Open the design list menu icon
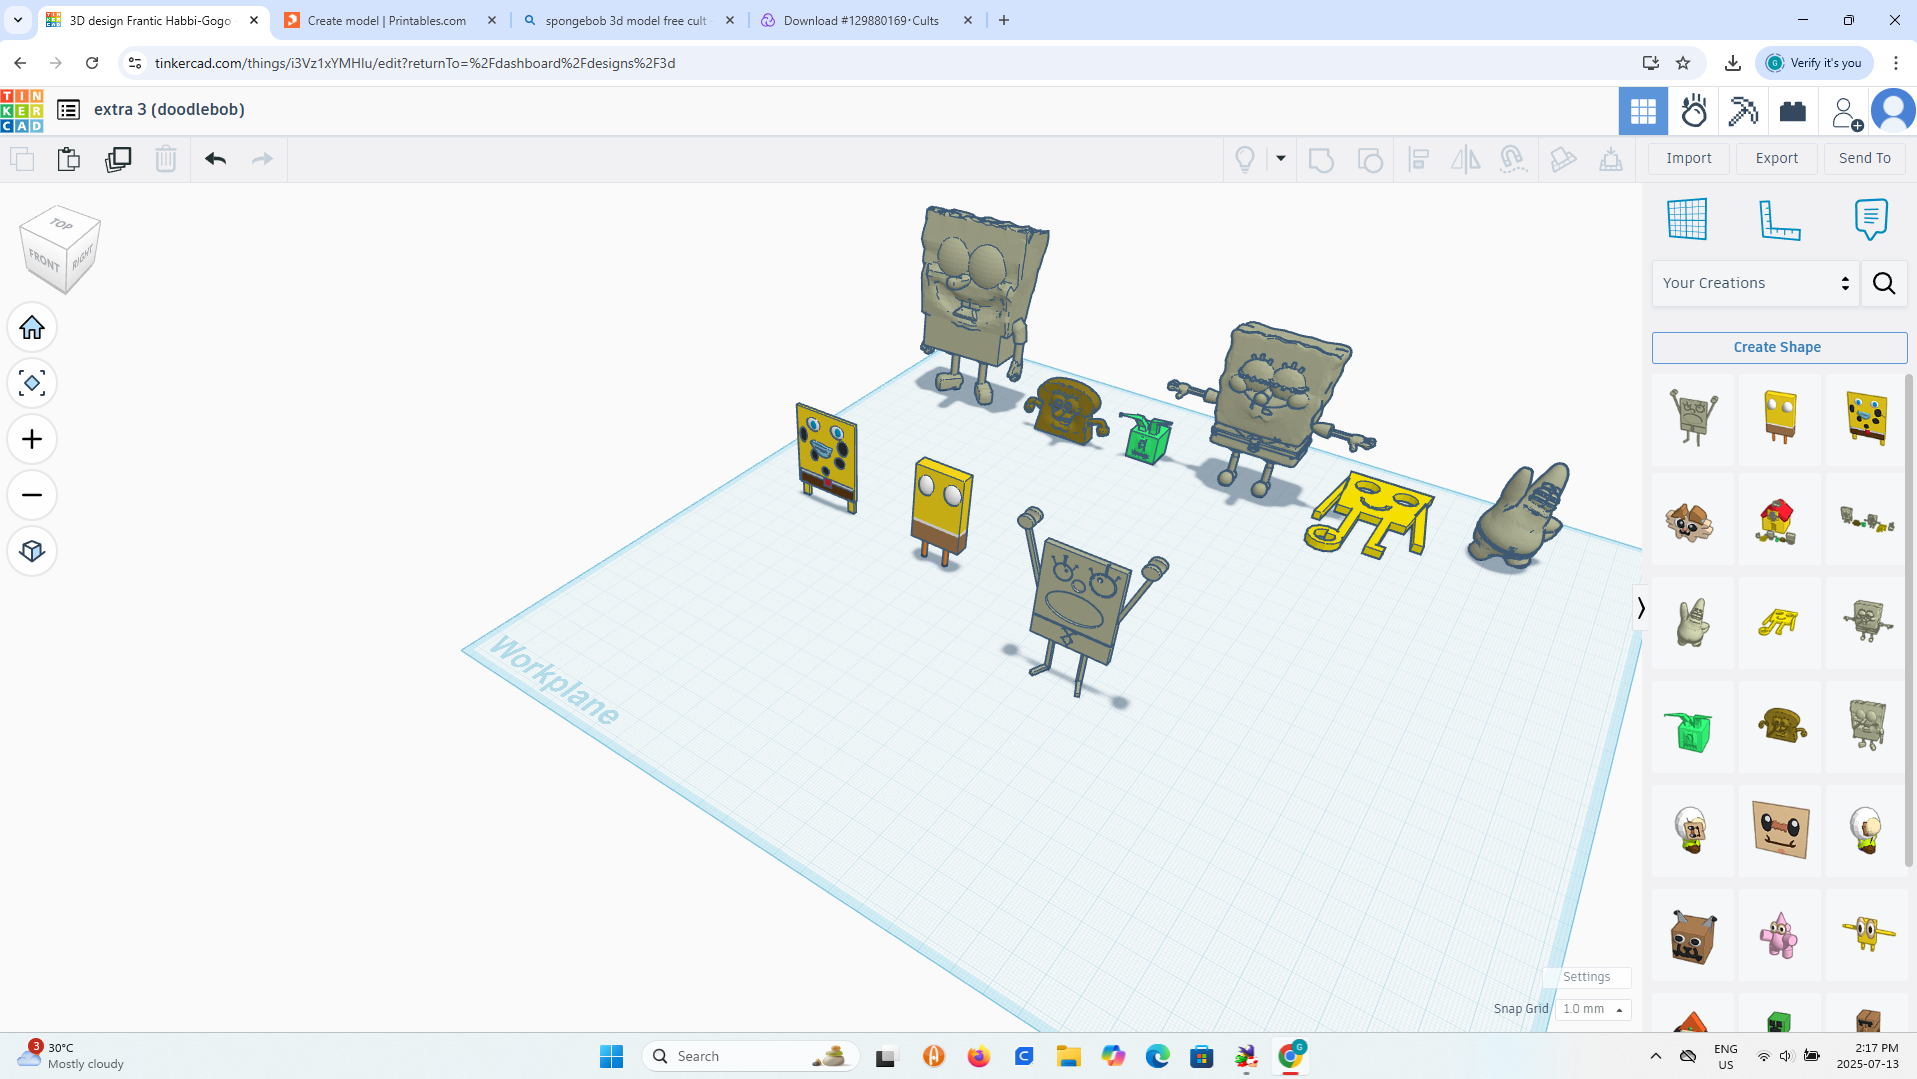Screen dimensions: 1917x1079 click(x=68, y=110)
